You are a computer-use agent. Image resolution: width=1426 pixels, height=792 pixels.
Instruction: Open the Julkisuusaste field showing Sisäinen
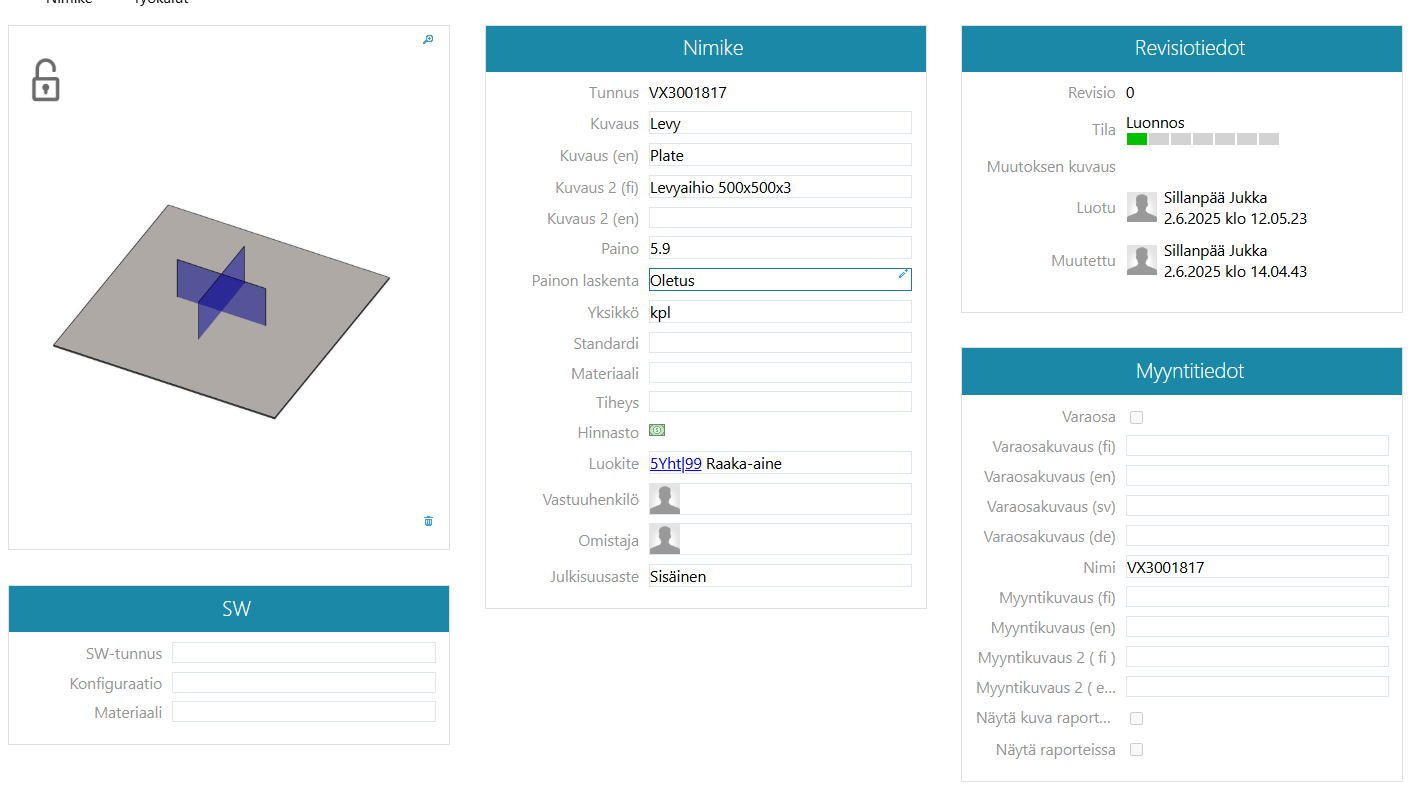(780, 576)
